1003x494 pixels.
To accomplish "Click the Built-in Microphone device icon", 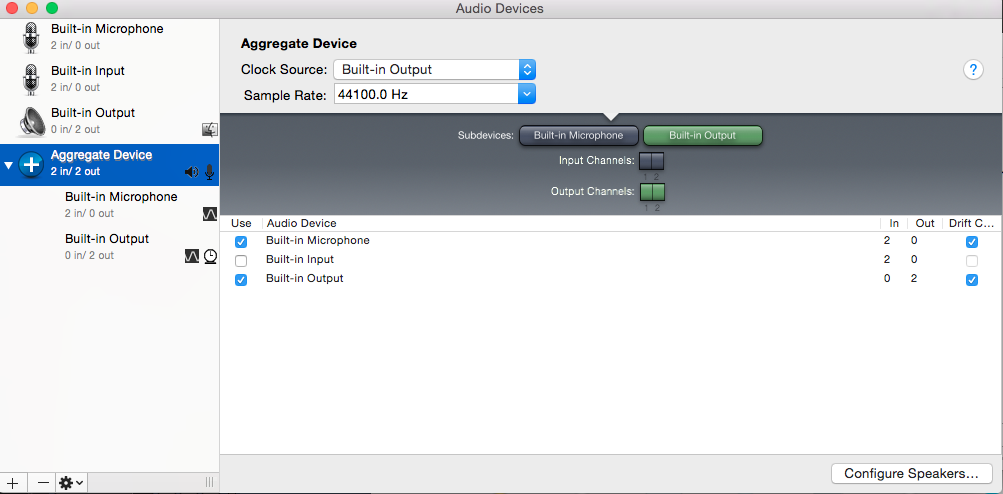I will pos(31,36).
